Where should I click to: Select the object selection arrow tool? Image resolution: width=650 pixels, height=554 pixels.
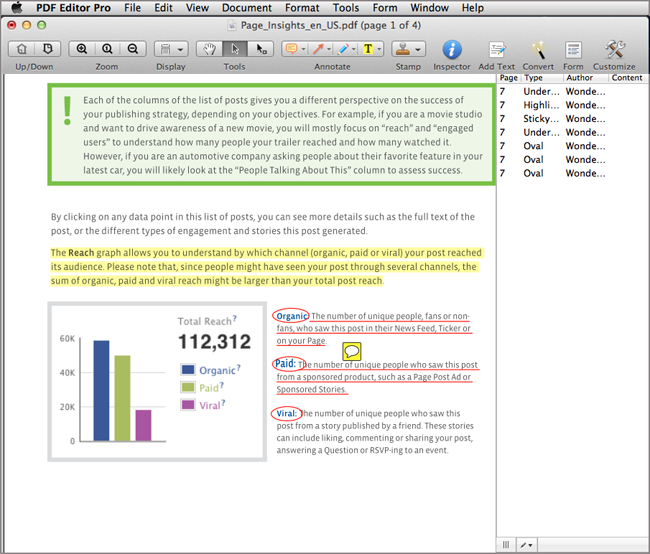(261, 49)
